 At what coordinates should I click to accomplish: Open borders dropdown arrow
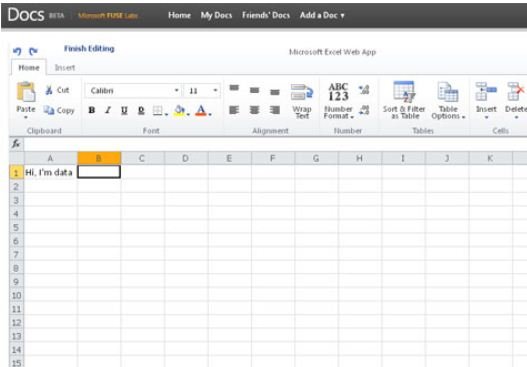click(x=166, y=114)
